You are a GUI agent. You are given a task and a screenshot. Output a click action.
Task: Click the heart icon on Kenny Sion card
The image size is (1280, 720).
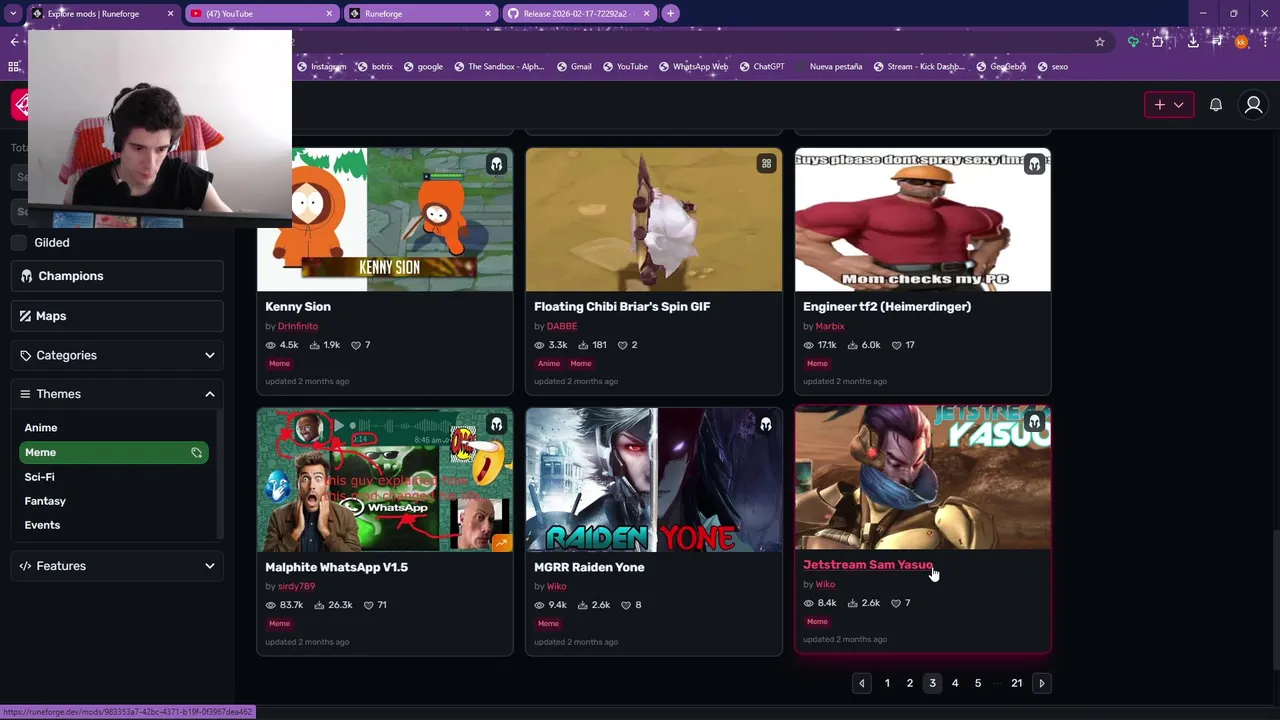point(356,345)
